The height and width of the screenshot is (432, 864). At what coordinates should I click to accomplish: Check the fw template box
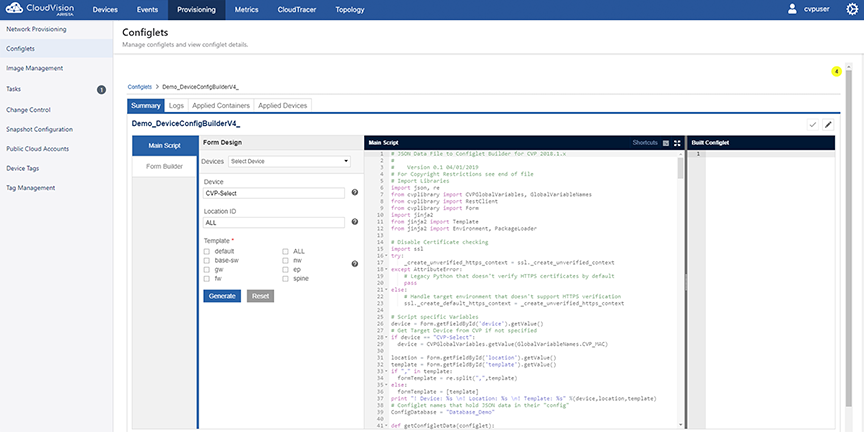point(207,279)
